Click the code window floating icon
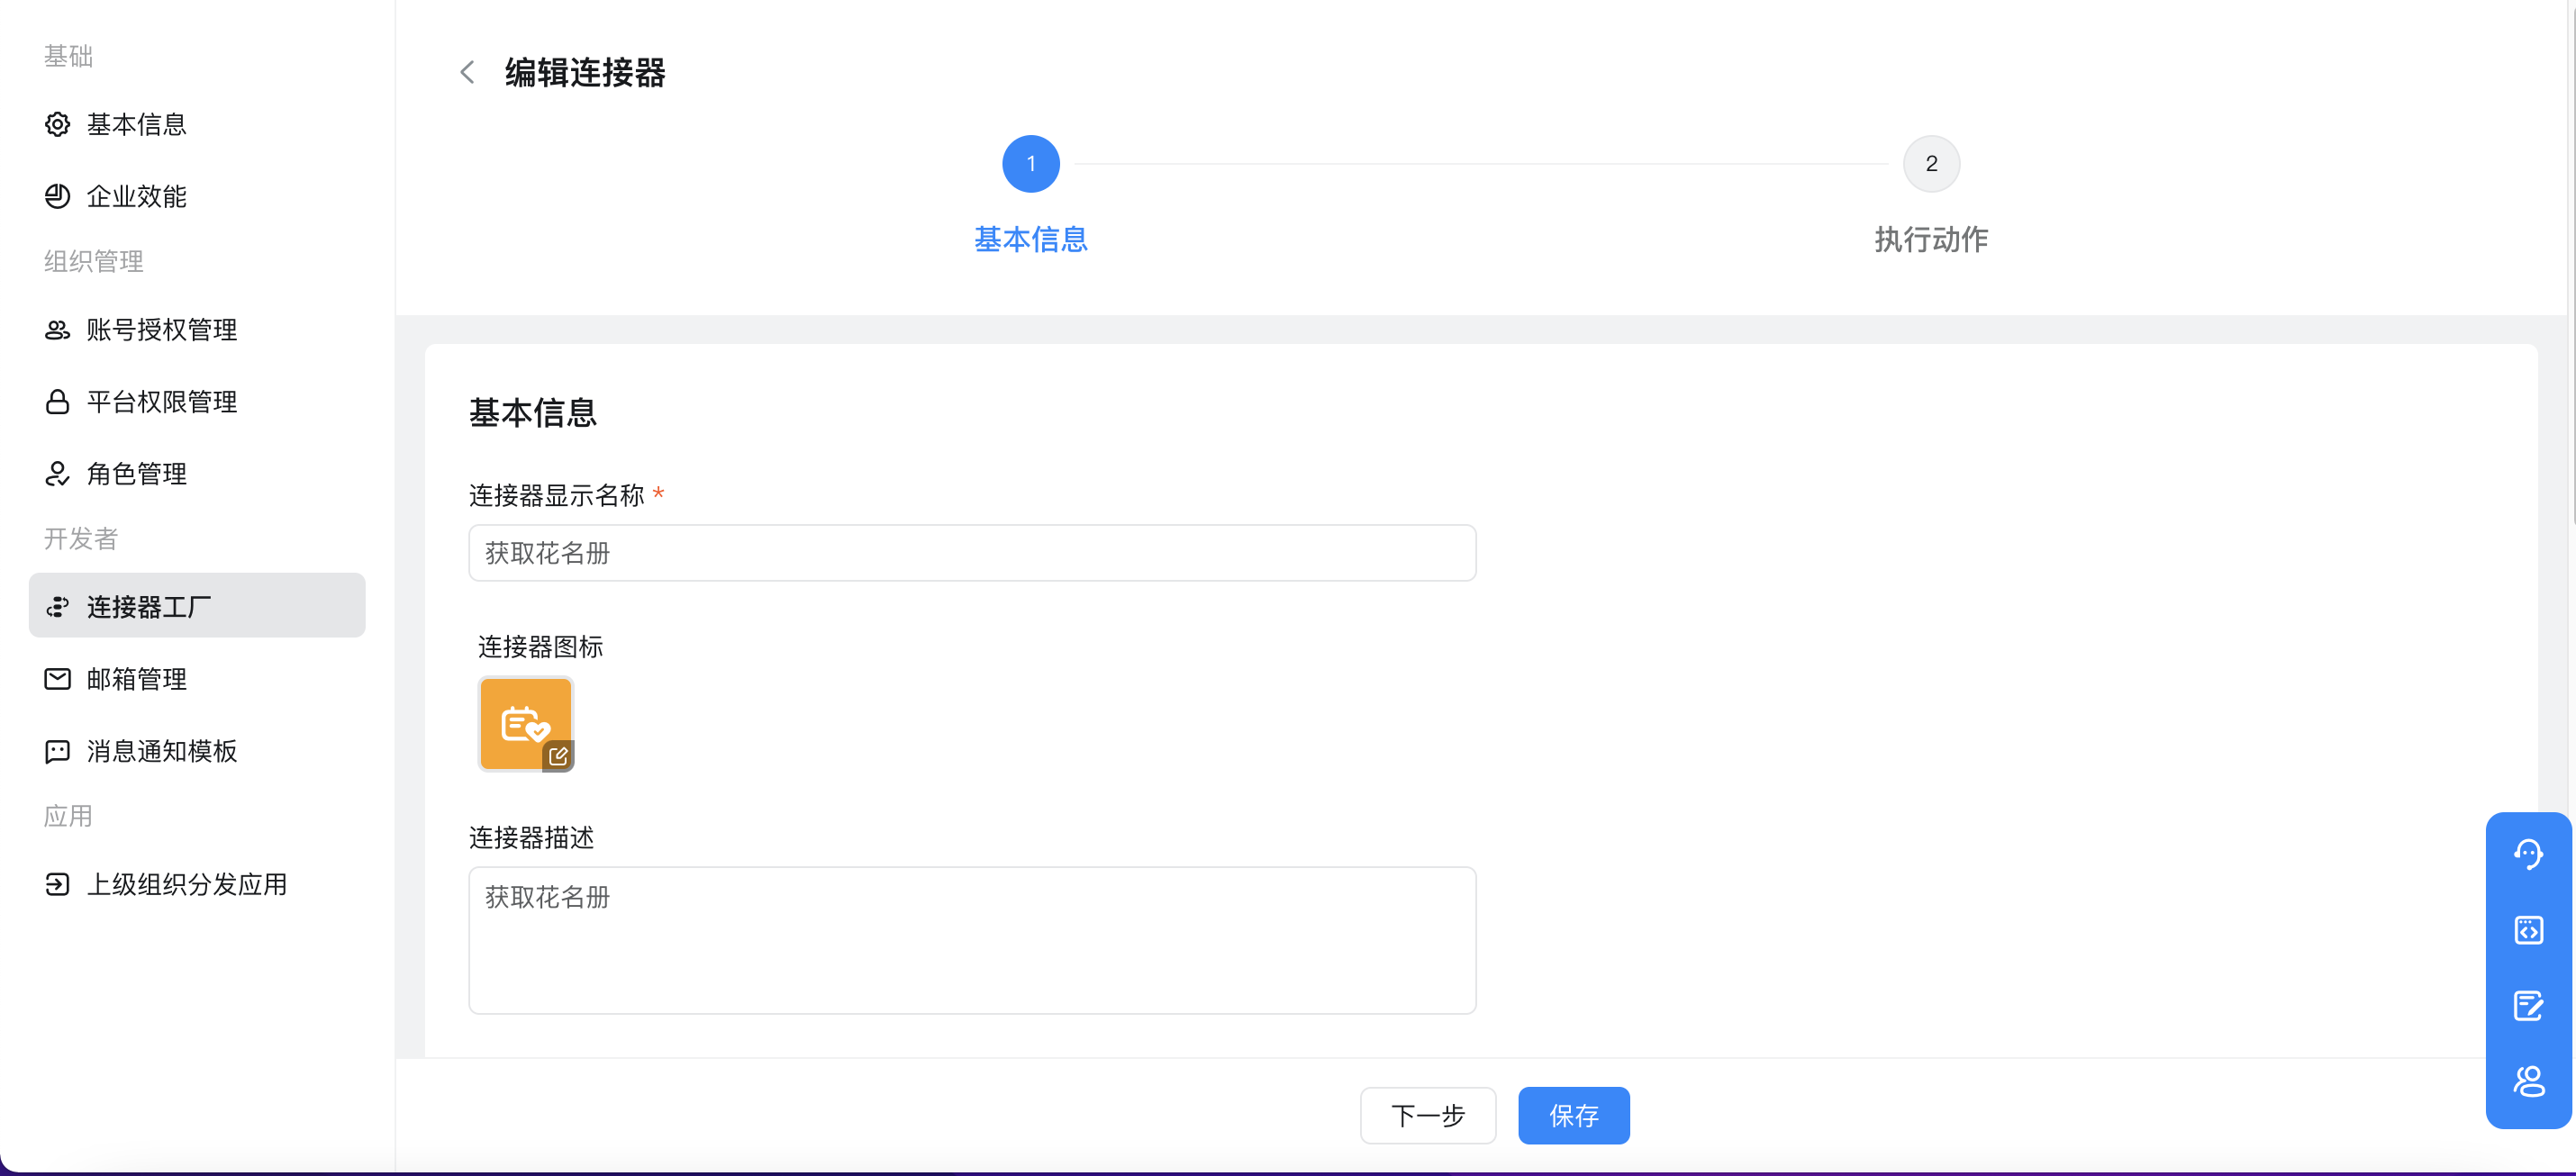This screenshot has height=1176, width=2576. 2528,930
